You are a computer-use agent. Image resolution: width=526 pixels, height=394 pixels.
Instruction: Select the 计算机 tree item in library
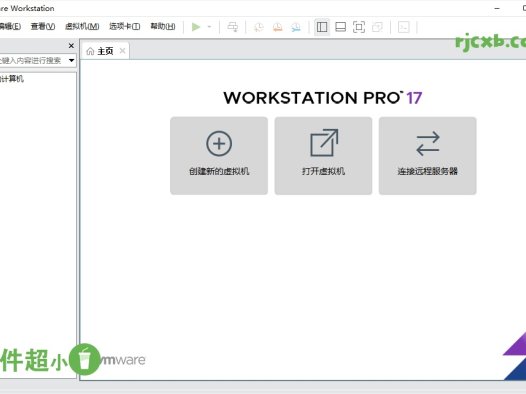click(x=12, y=79)
